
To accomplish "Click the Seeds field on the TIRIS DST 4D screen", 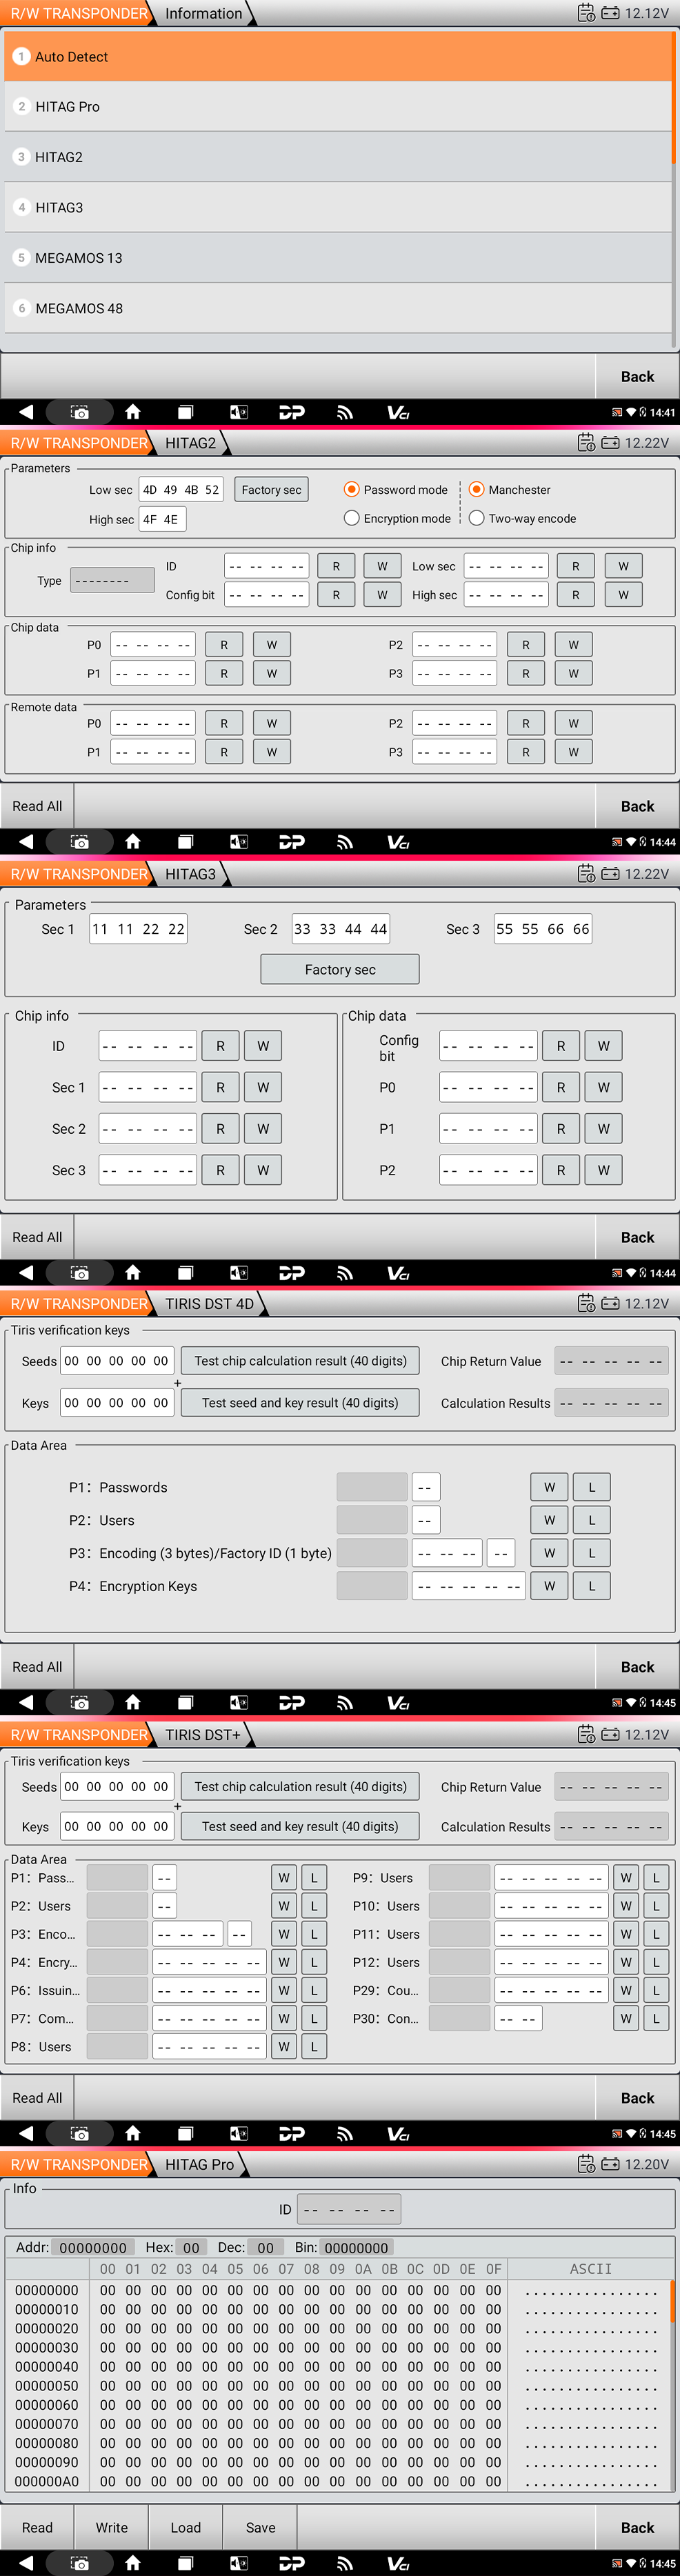I will [117, 1361].
